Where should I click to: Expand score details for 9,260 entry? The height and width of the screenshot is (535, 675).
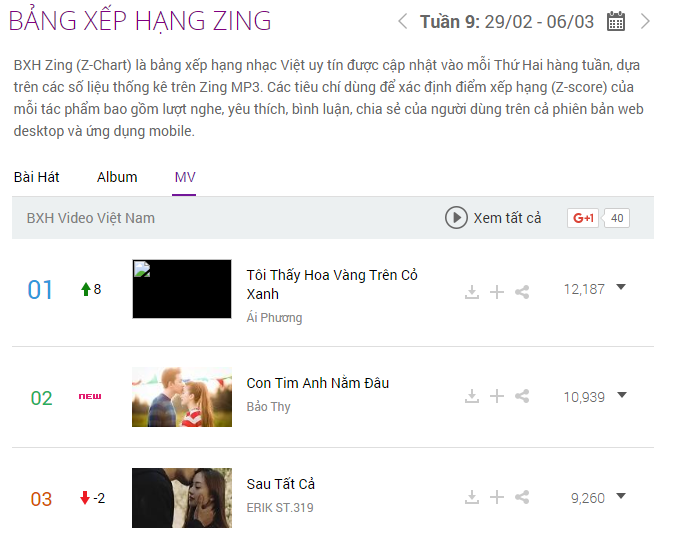pos(621,496)
